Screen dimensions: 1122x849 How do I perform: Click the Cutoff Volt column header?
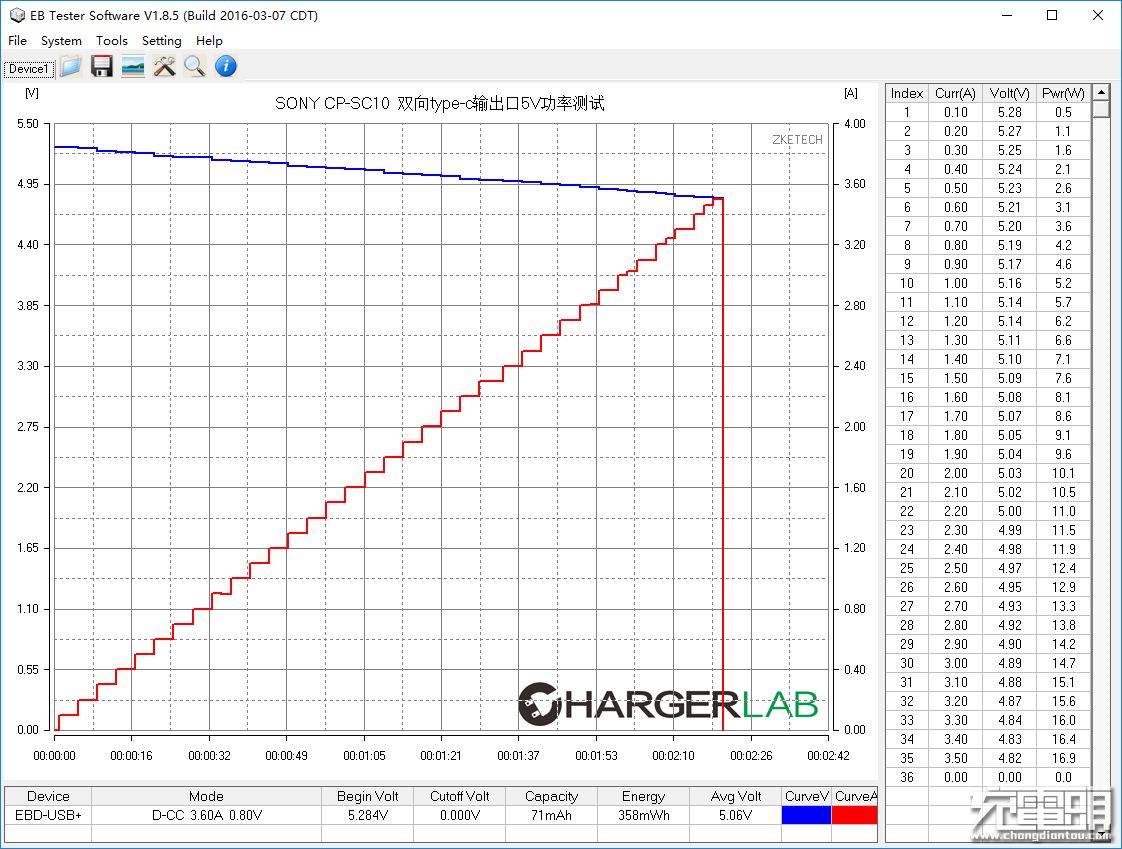tap(459, 796)
